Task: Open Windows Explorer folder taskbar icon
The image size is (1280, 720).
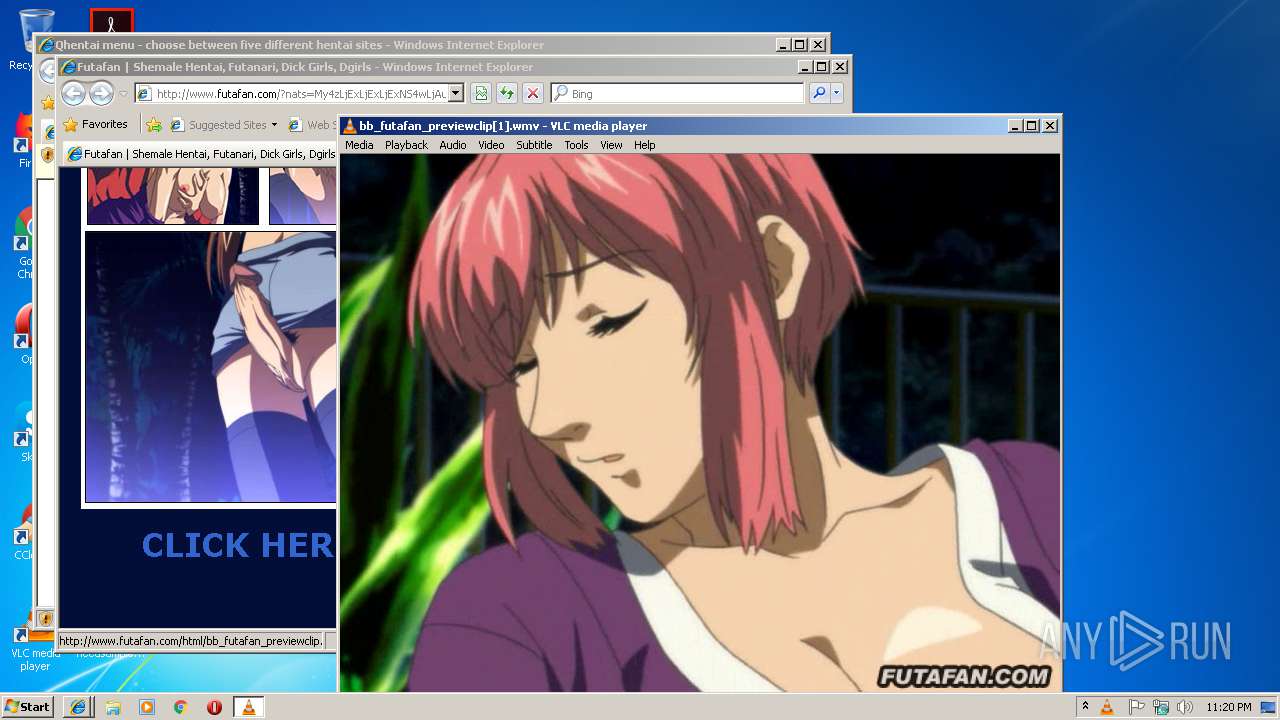Action: click(113, 707)
